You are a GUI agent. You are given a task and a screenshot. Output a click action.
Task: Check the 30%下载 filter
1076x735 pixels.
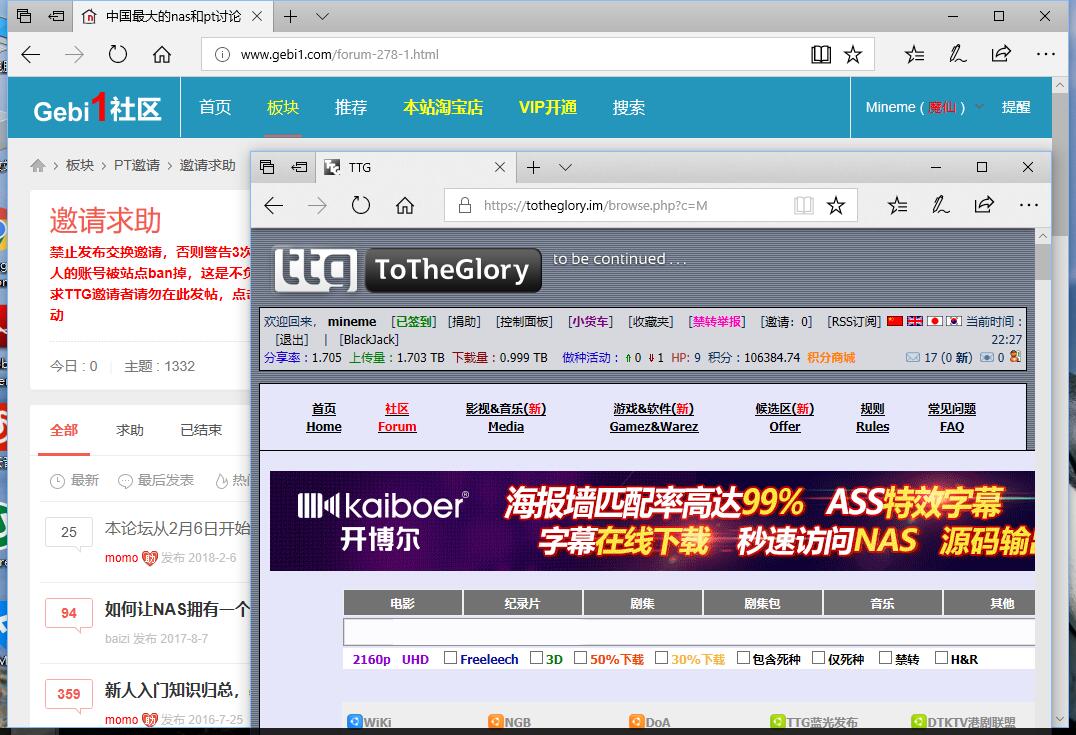click(x=662, y=658)
